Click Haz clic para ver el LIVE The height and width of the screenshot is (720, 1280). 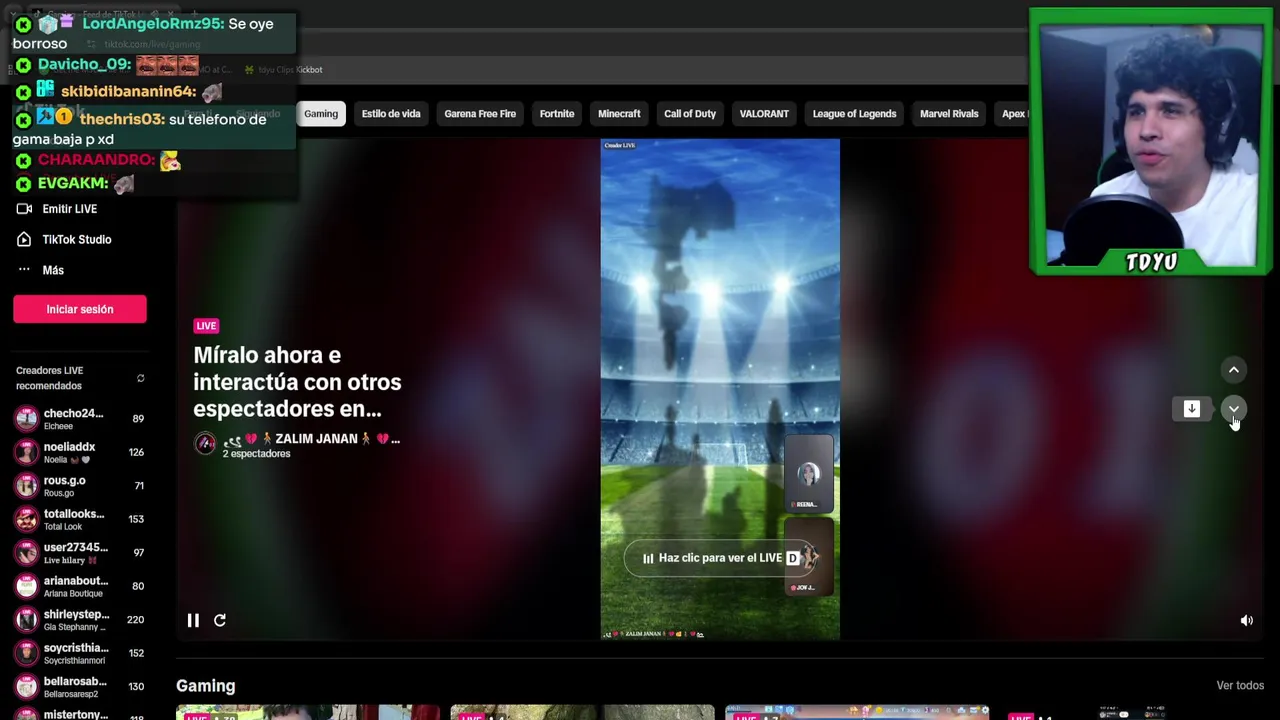click(x=720, y=558)
